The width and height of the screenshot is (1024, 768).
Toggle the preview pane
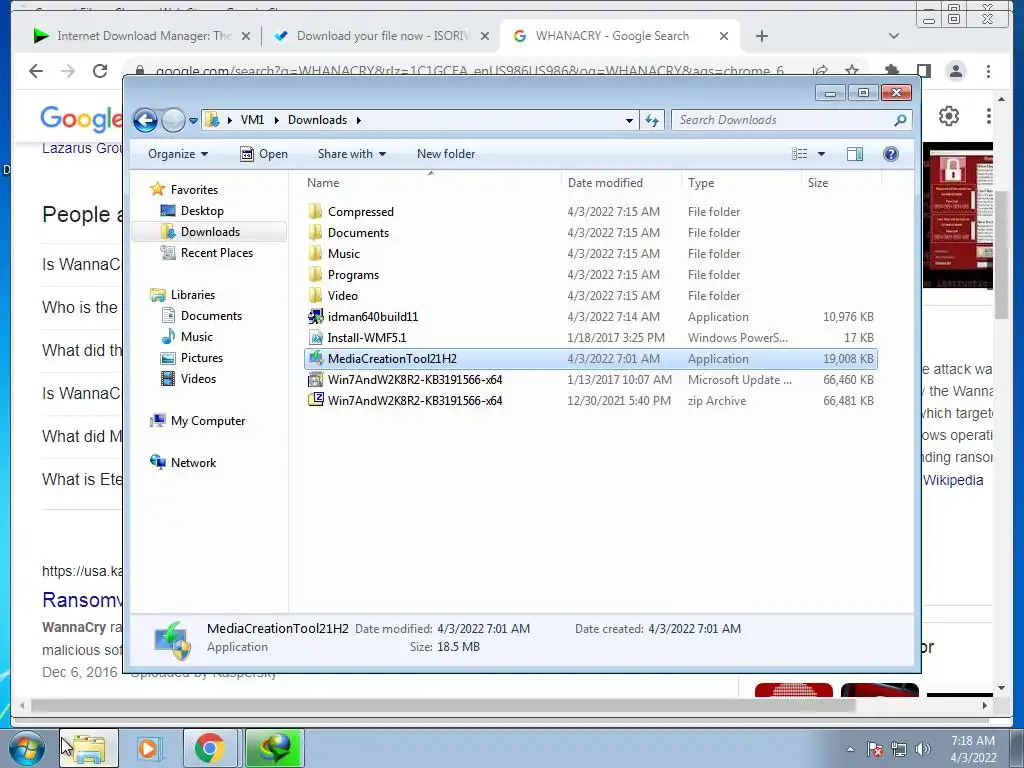(x=854, y=154)
